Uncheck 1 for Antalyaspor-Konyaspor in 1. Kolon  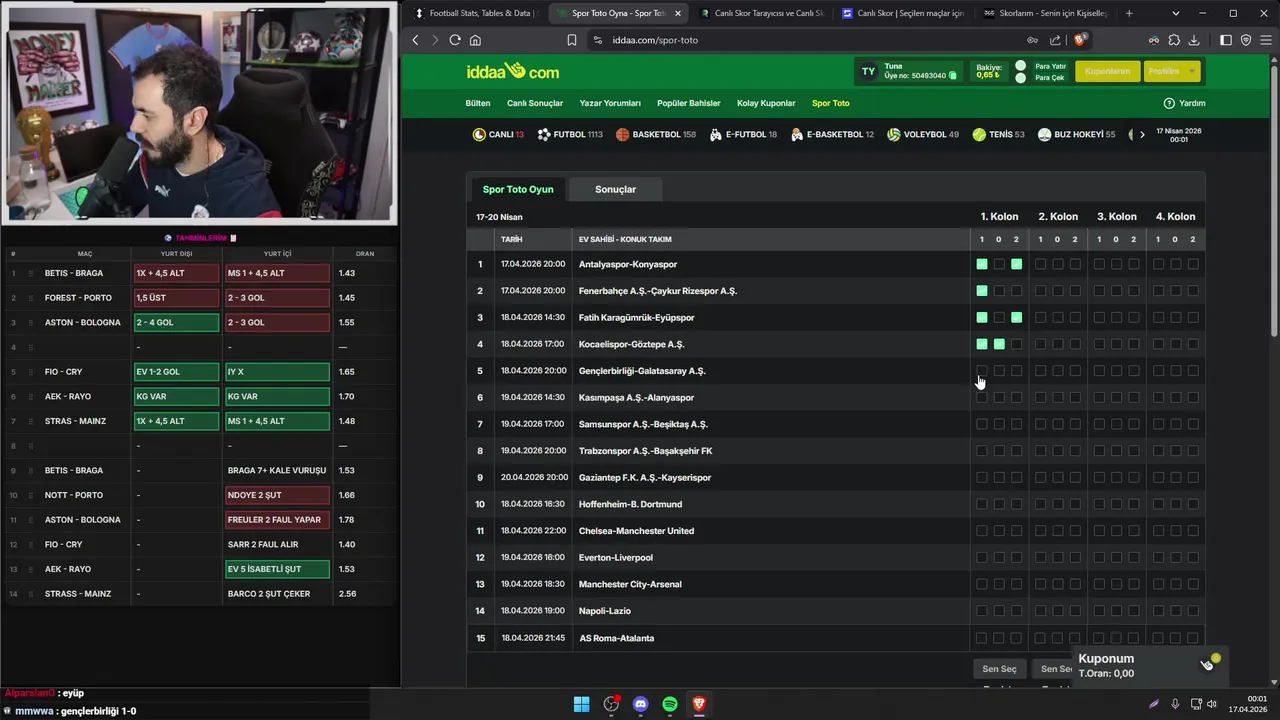pos(982,264)
